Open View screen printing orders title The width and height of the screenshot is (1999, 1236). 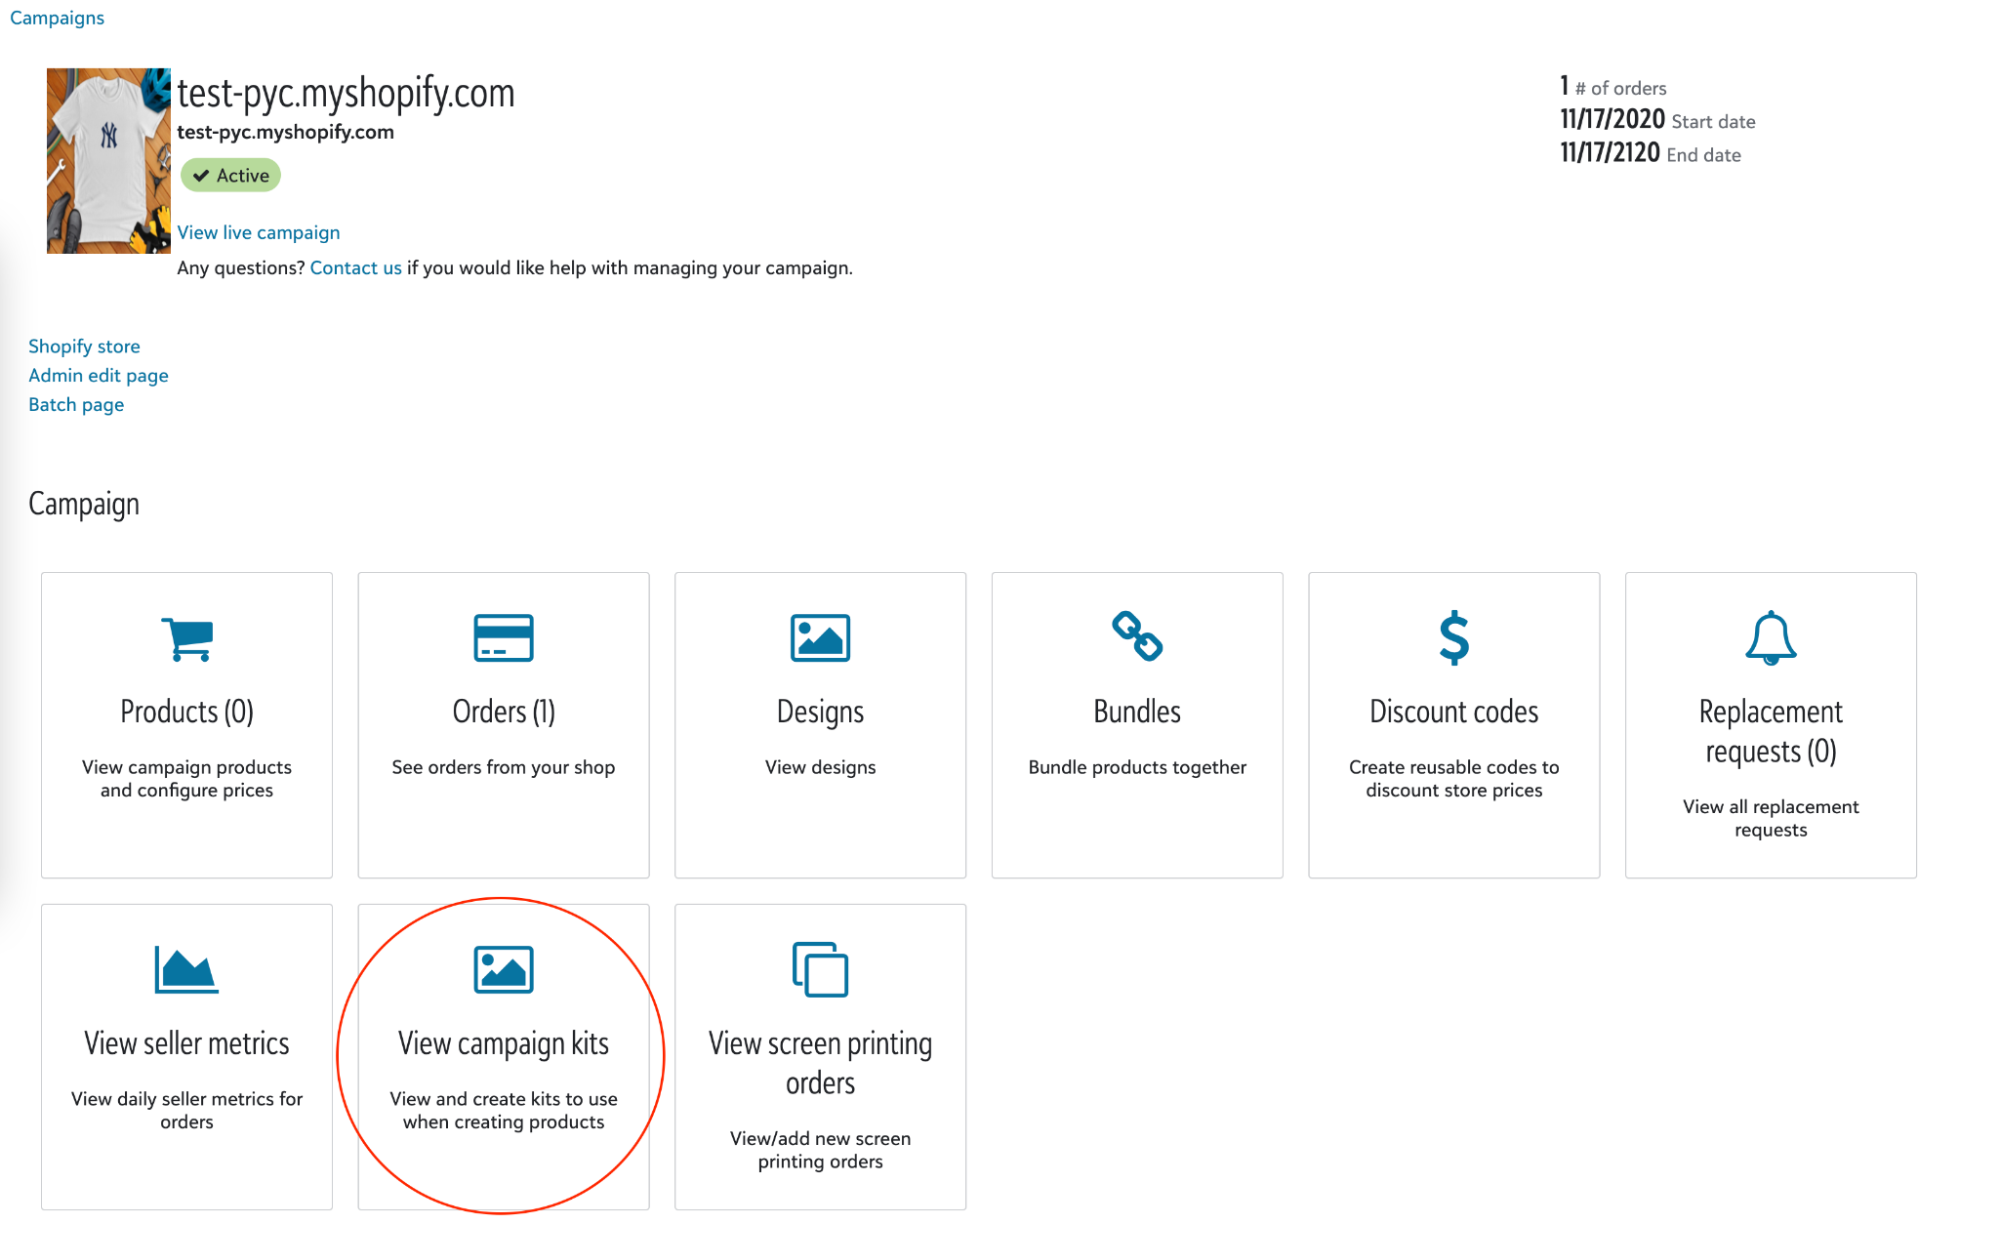[820, 1063]
